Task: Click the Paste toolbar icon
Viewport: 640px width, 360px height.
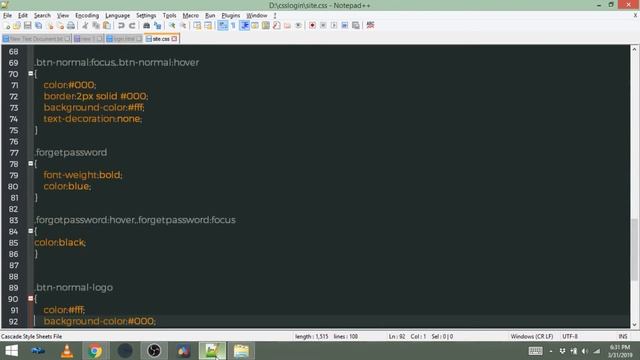Action: pos(107,26)
